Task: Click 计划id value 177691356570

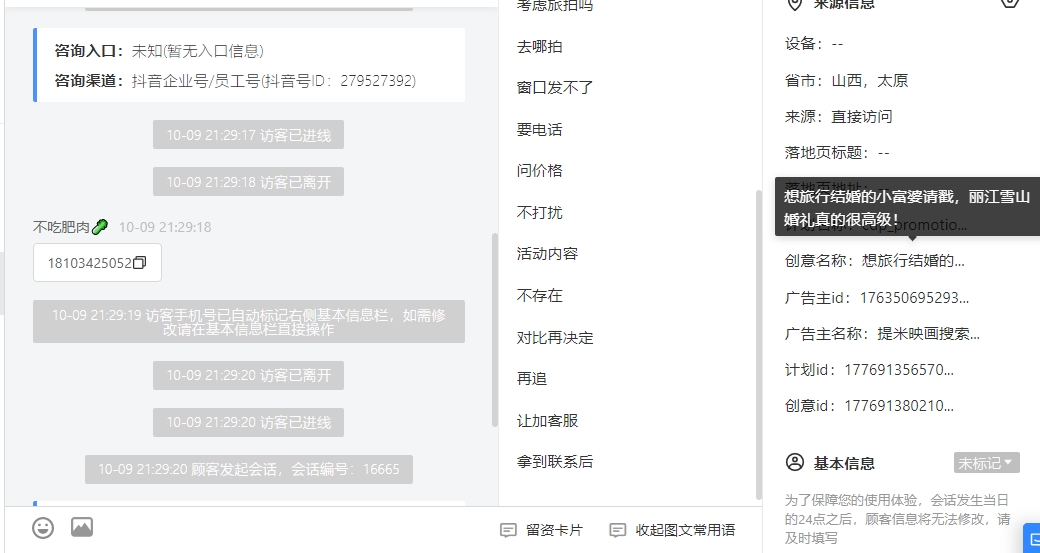Action: tap(899, 370)
